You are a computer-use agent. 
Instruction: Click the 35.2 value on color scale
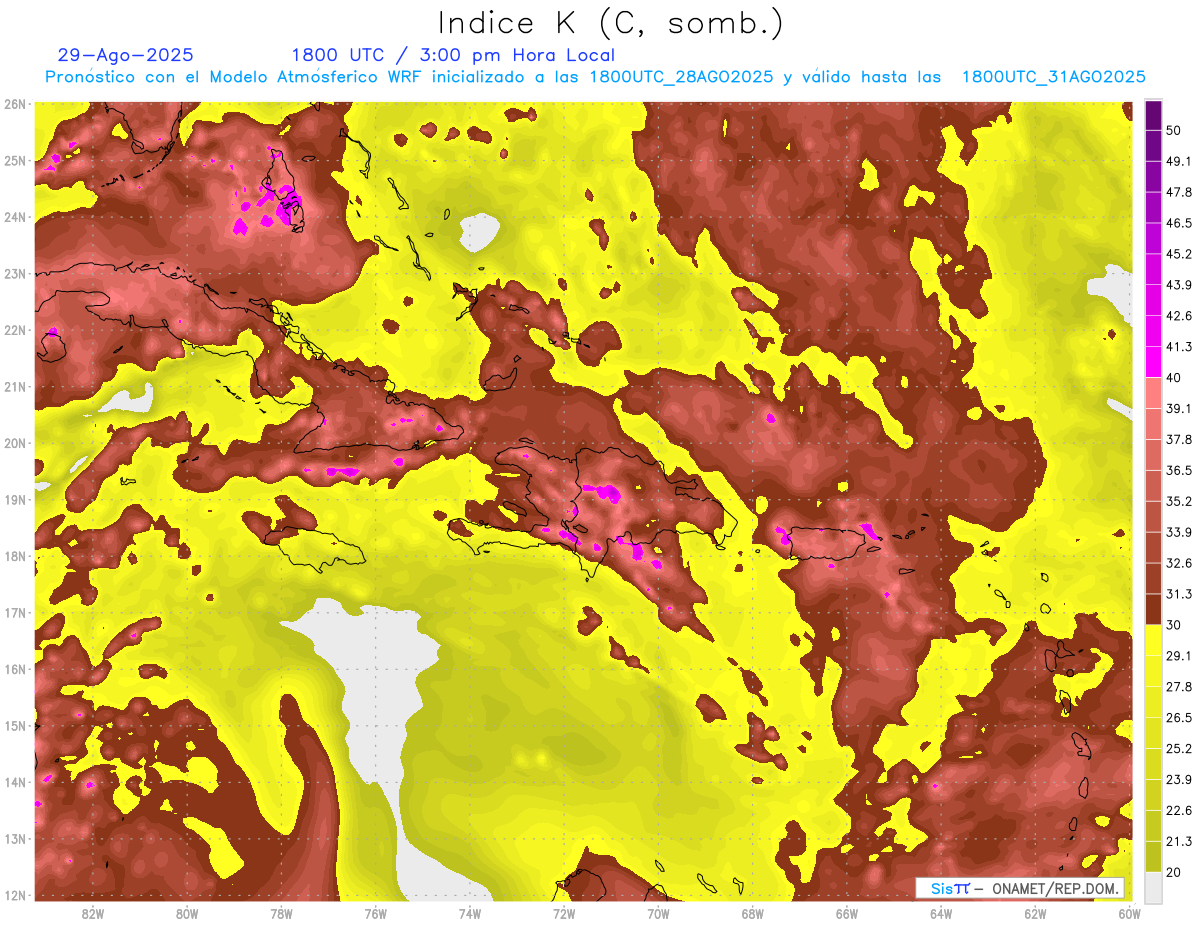tap(1178, 501)
